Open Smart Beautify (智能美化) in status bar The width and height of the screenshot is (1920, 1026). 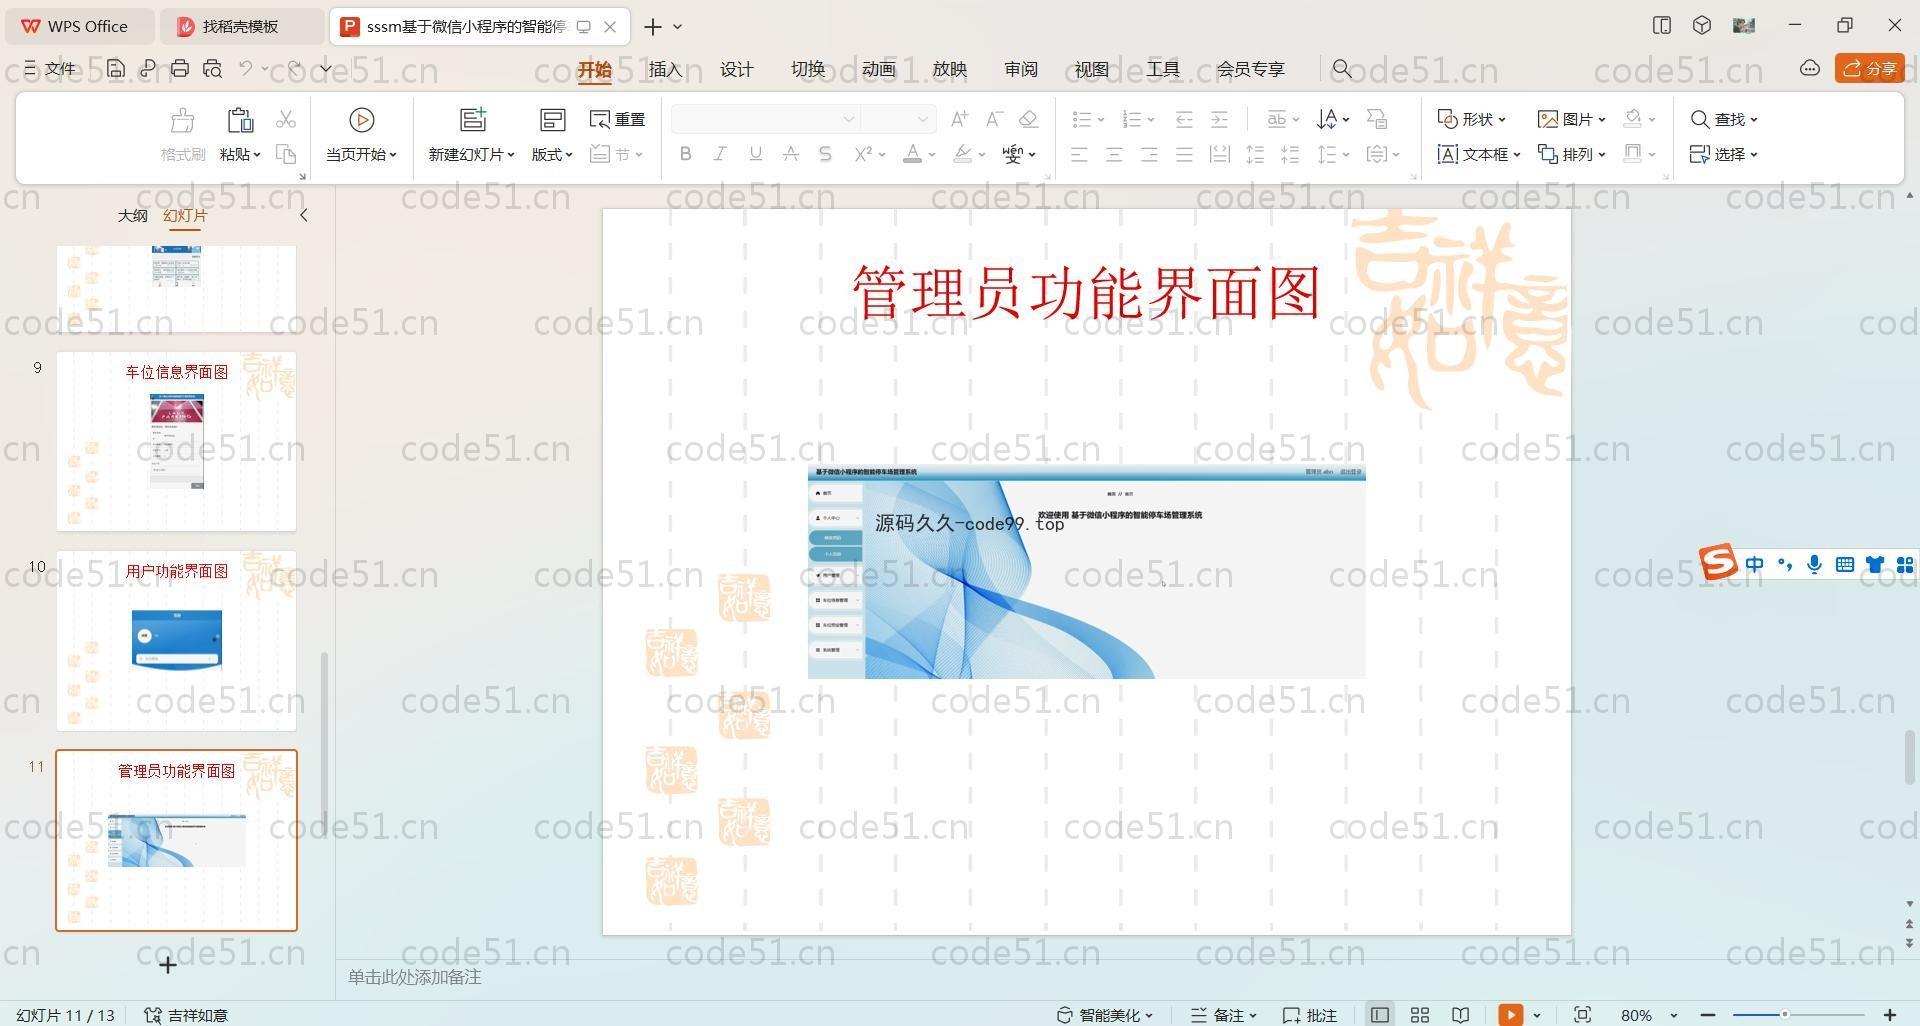1105,1015
